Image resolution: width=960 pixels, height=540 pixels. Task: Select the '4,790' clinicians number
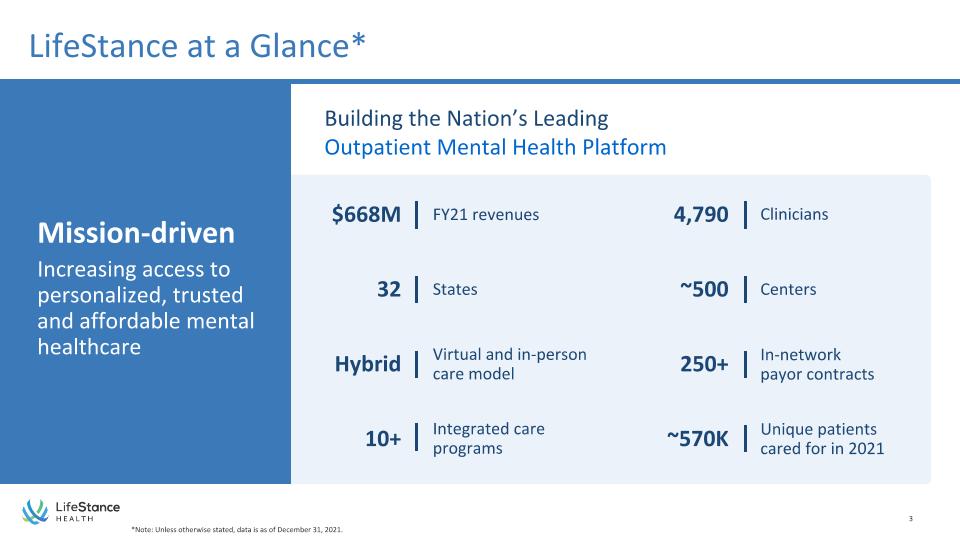click(x=701, y=214)
